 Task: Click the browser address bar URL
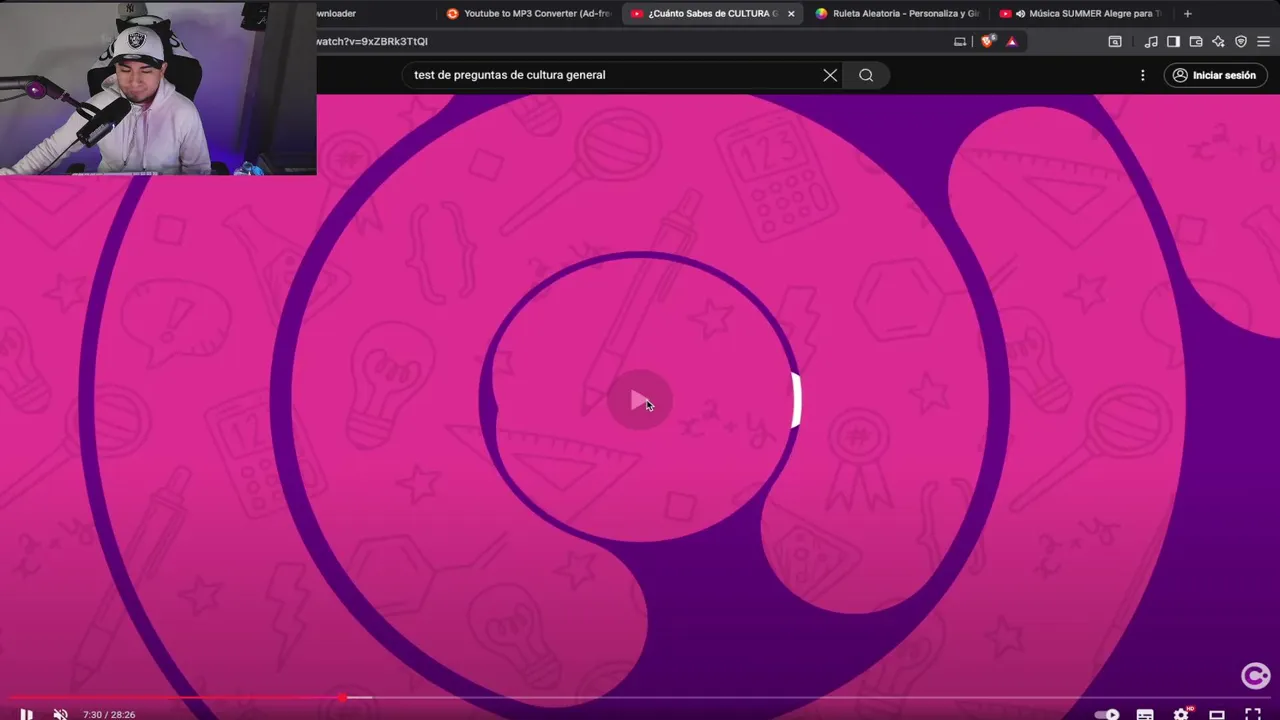(630, 41)
